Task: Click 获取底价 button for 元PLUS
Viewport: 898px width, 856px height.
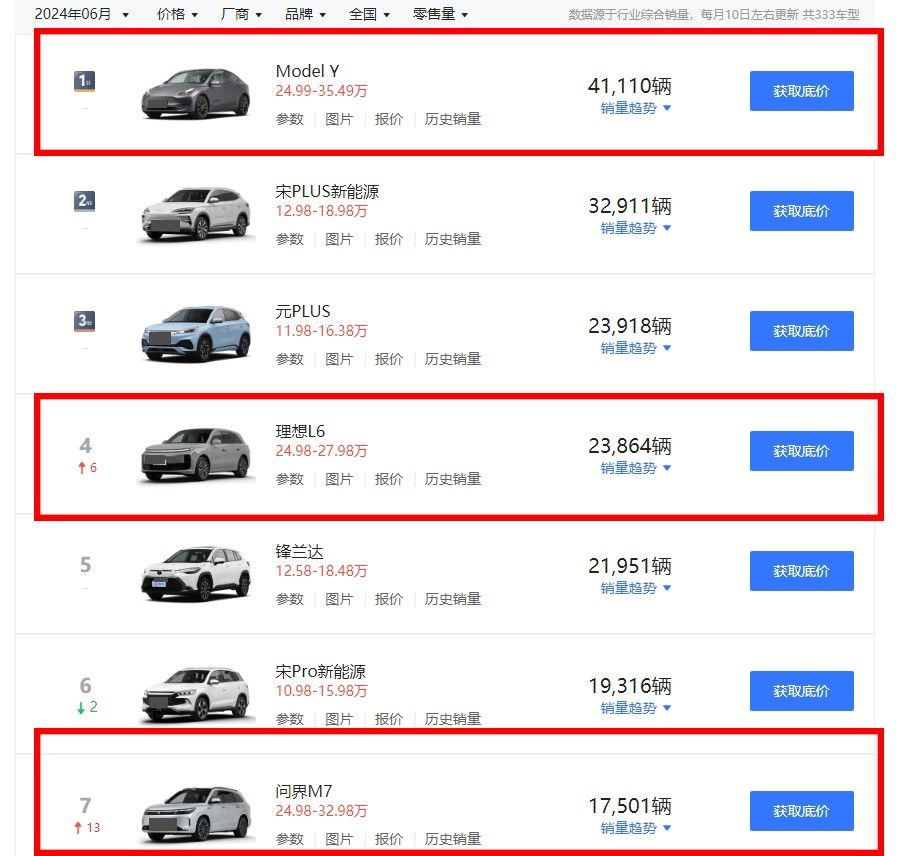Action: pyautogui.click(x=801, y=331)
